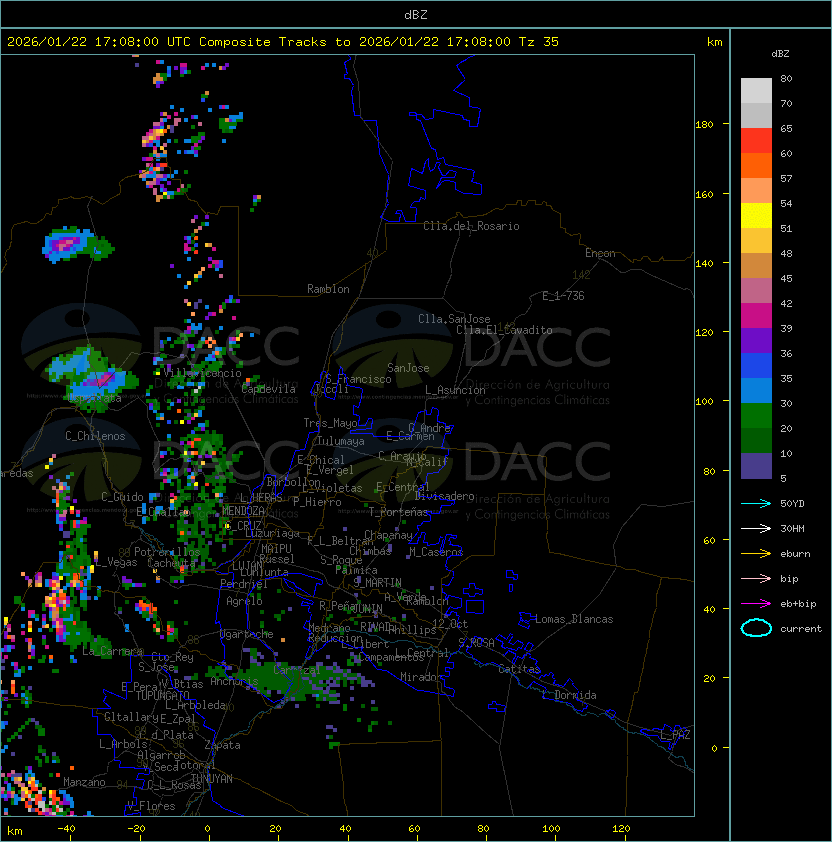The height and width of the screenshot is (842, 832).
Task: Click the 'Clla.SanJose' label
Action: 454,319
